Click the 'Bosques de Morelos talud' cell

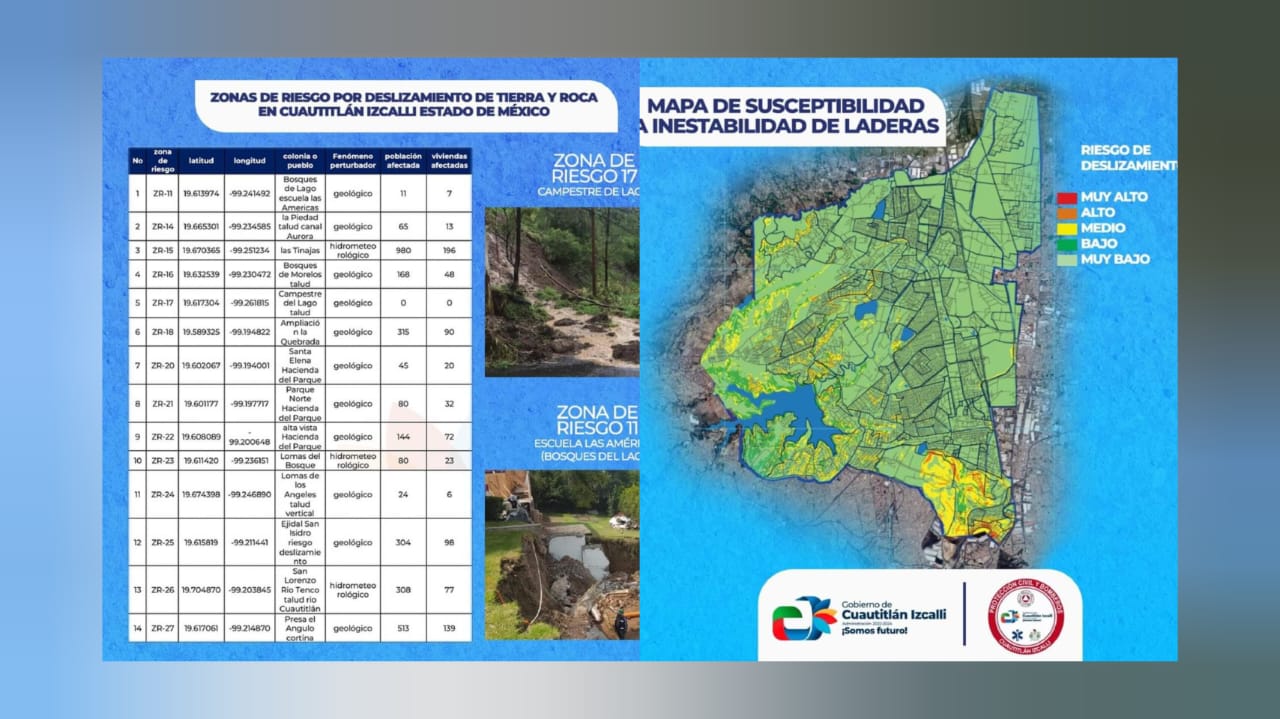click(x=301, y=274)
